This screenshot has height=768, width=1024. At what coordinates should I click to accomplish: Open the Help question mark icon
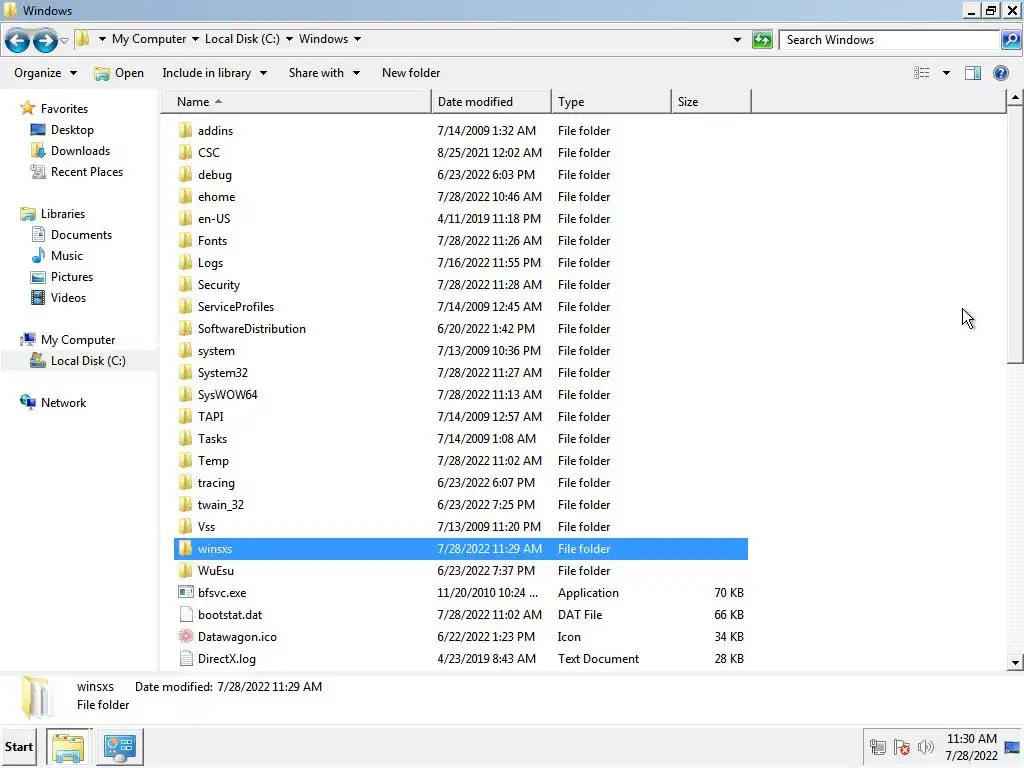tap(1000, 73)
